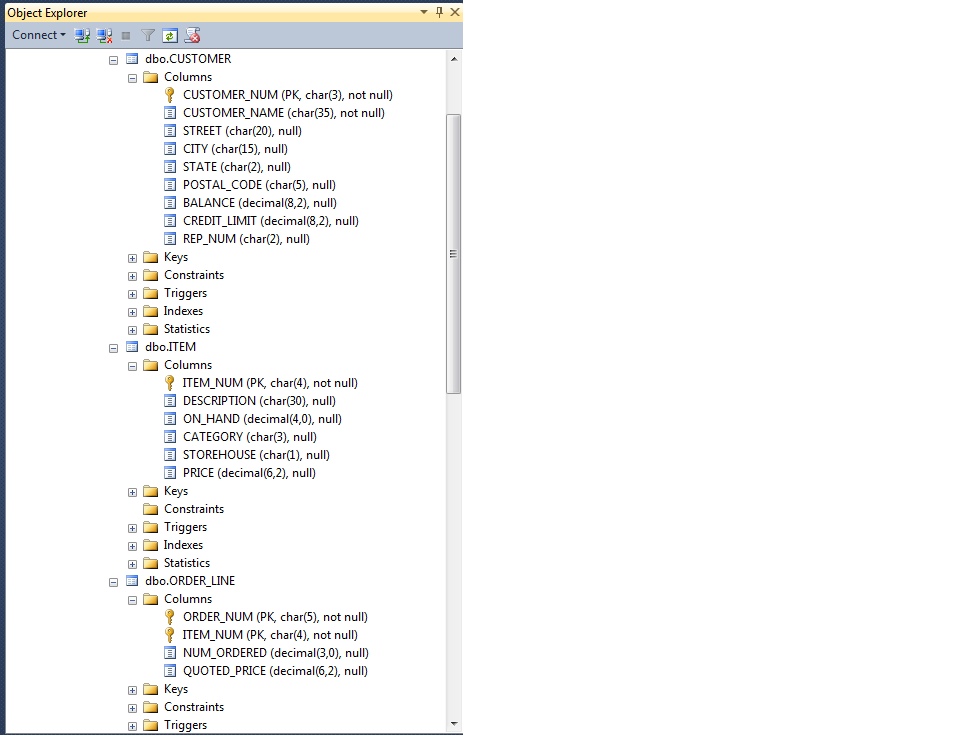Image resolution: width=960 pixels, height=735 pixels.
Task: Click the dbo.CUSTOMER table icon
Action: (132, 59)
